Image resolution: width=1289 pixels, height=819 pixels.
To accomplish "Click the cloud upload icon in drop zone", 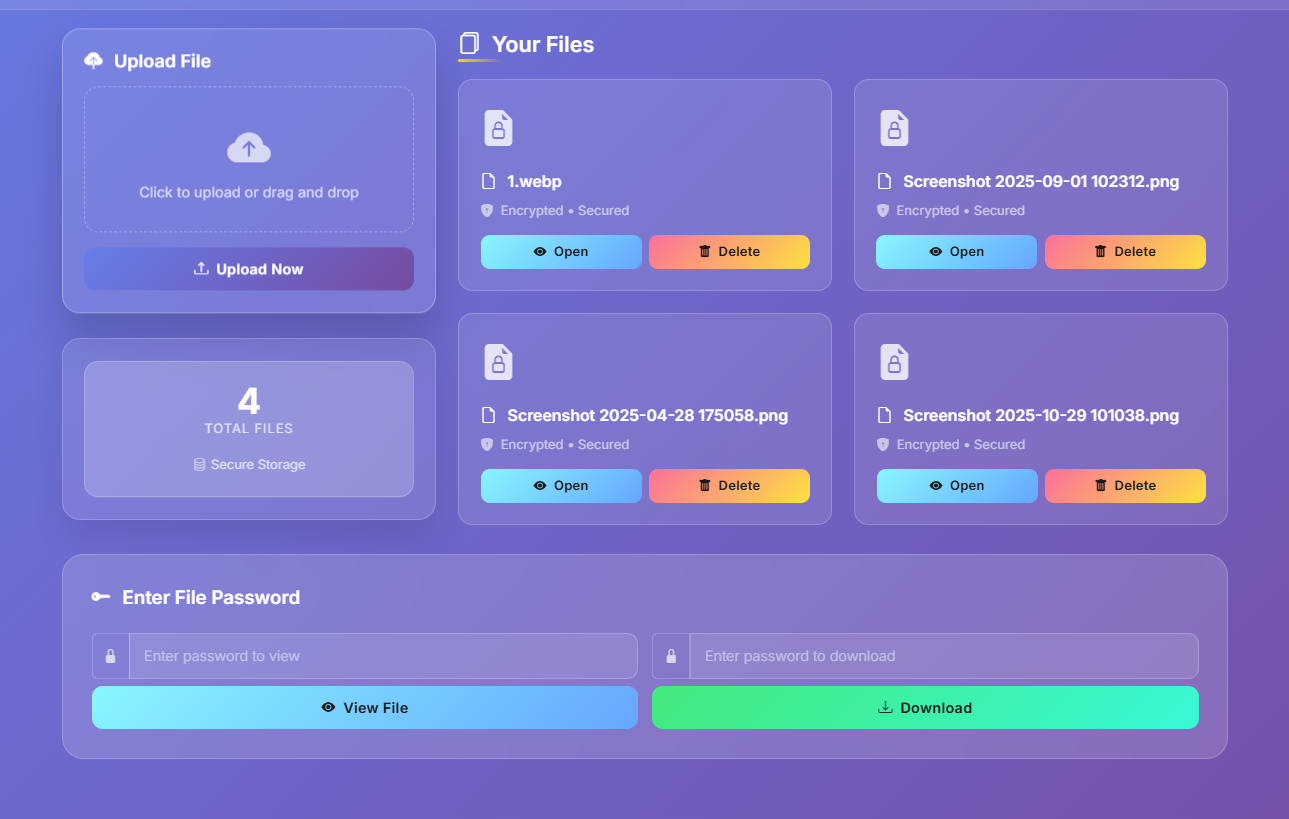I will pyautogui.click(x=249, y=148).
